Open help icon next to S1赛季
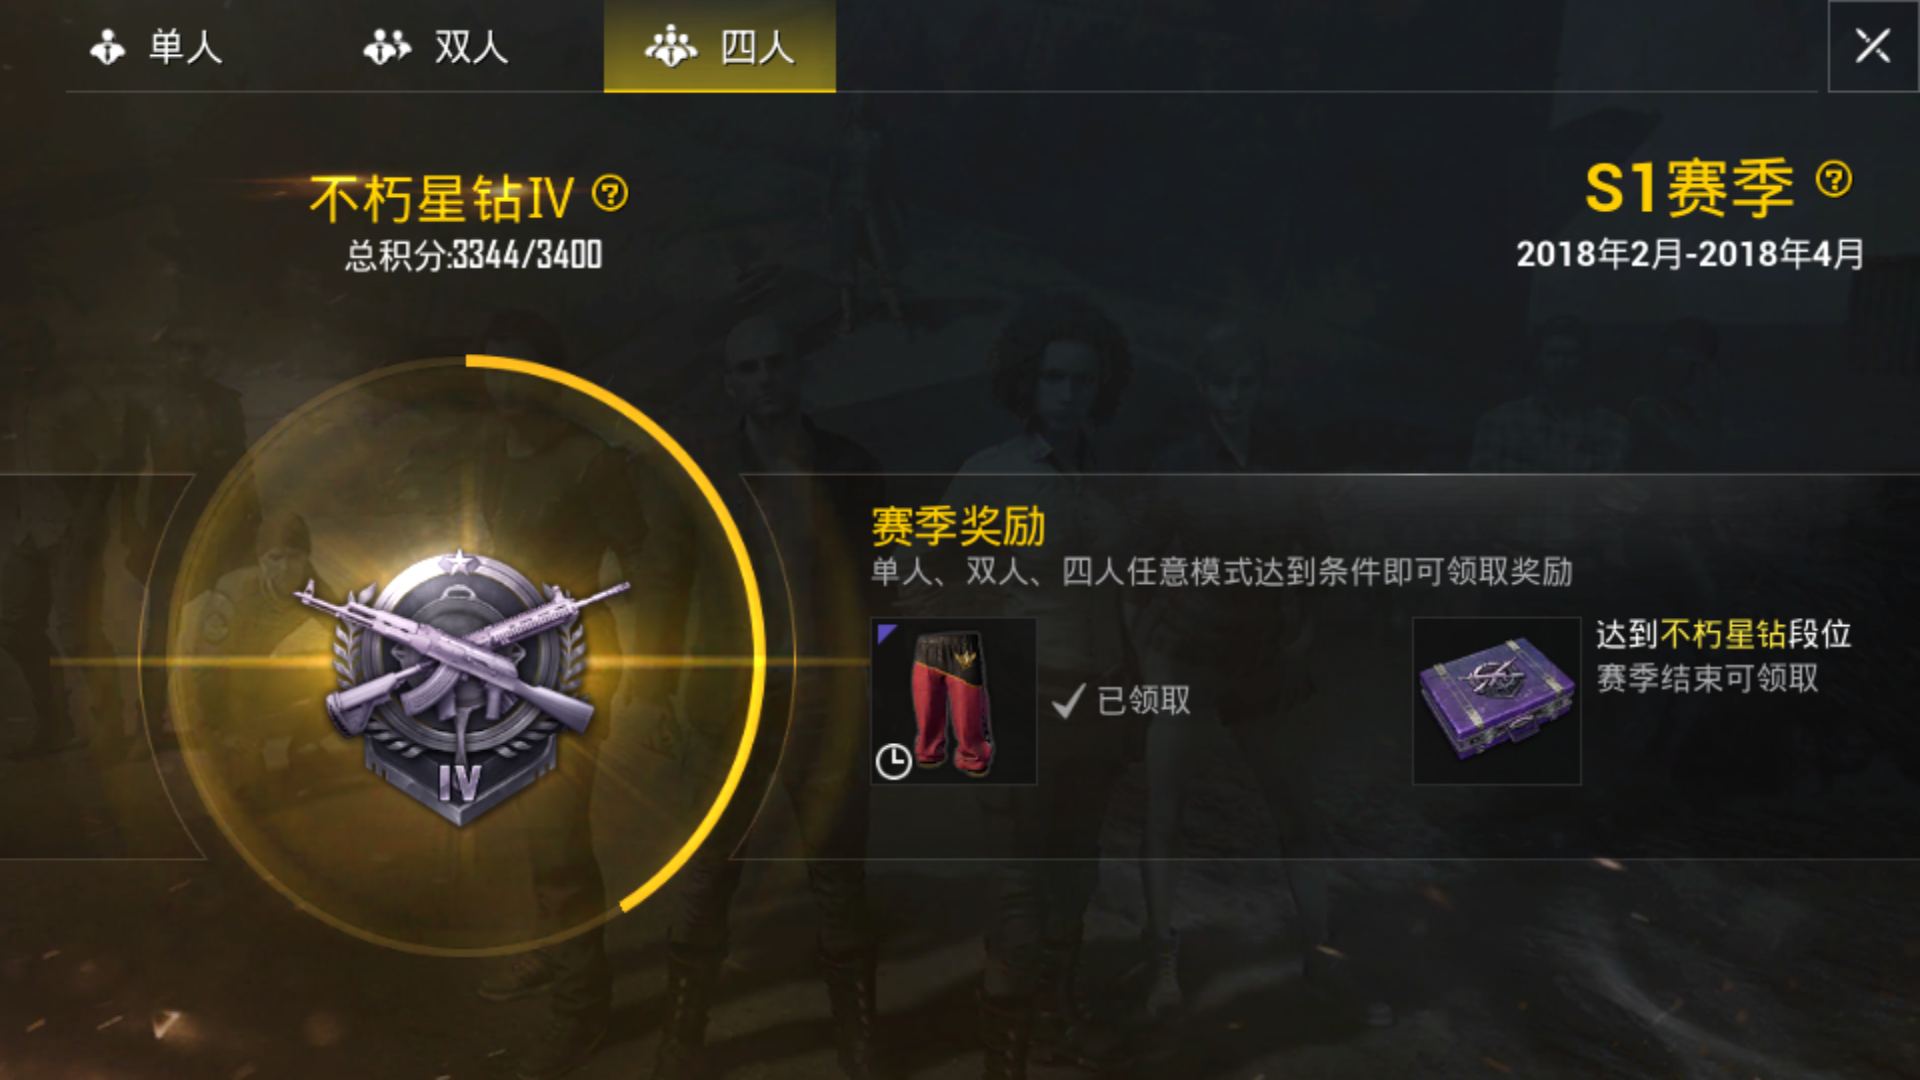Screen dimensions: 1920x1080 click(x=1834, y=180)
